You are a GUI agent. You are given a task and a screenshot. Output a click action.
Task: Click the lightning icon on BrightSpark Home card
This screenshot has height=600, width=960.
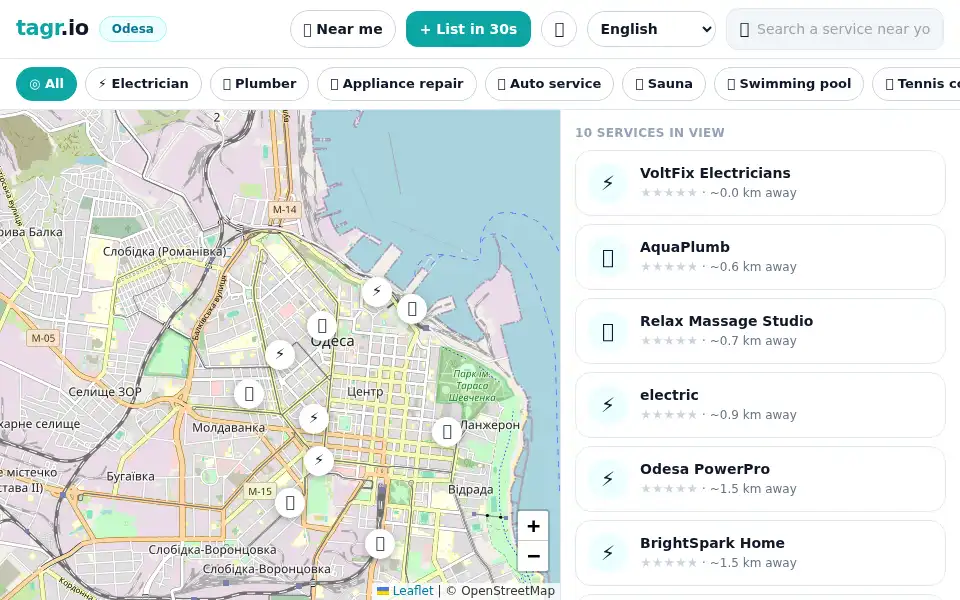(x=607, y=553)
